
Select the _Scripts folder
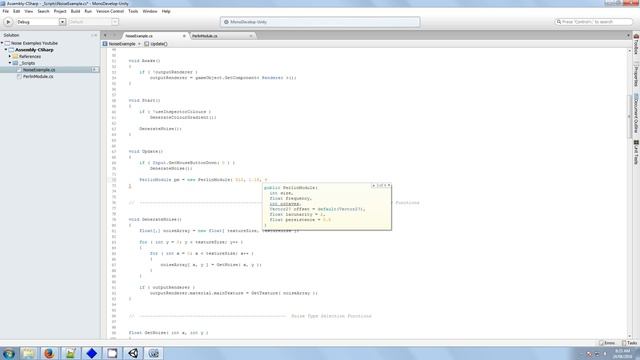pos(28,63)
